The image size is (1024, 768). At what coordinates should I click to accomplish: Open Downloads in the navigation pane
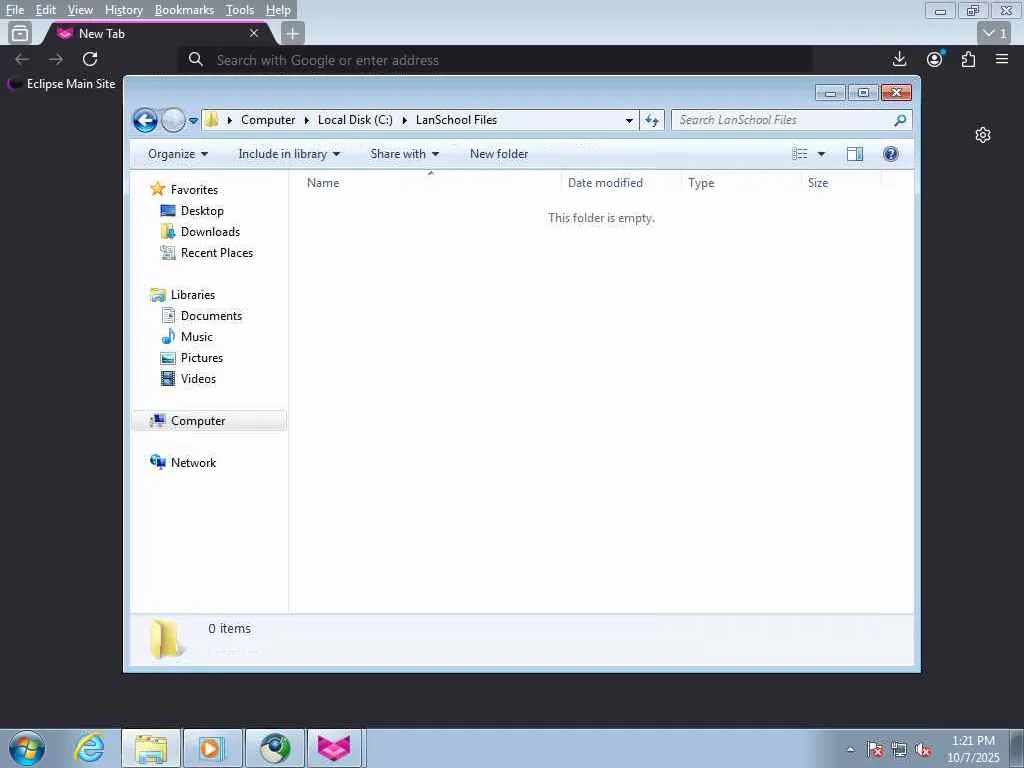point(210,232)
